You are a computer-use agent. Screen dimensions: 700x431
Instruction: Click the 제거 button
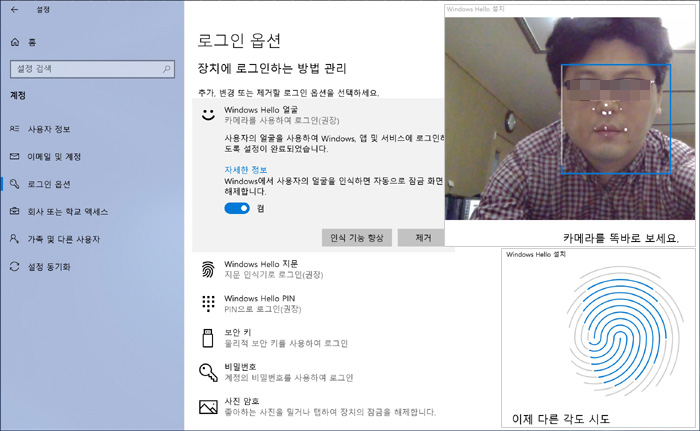[421, 238]
